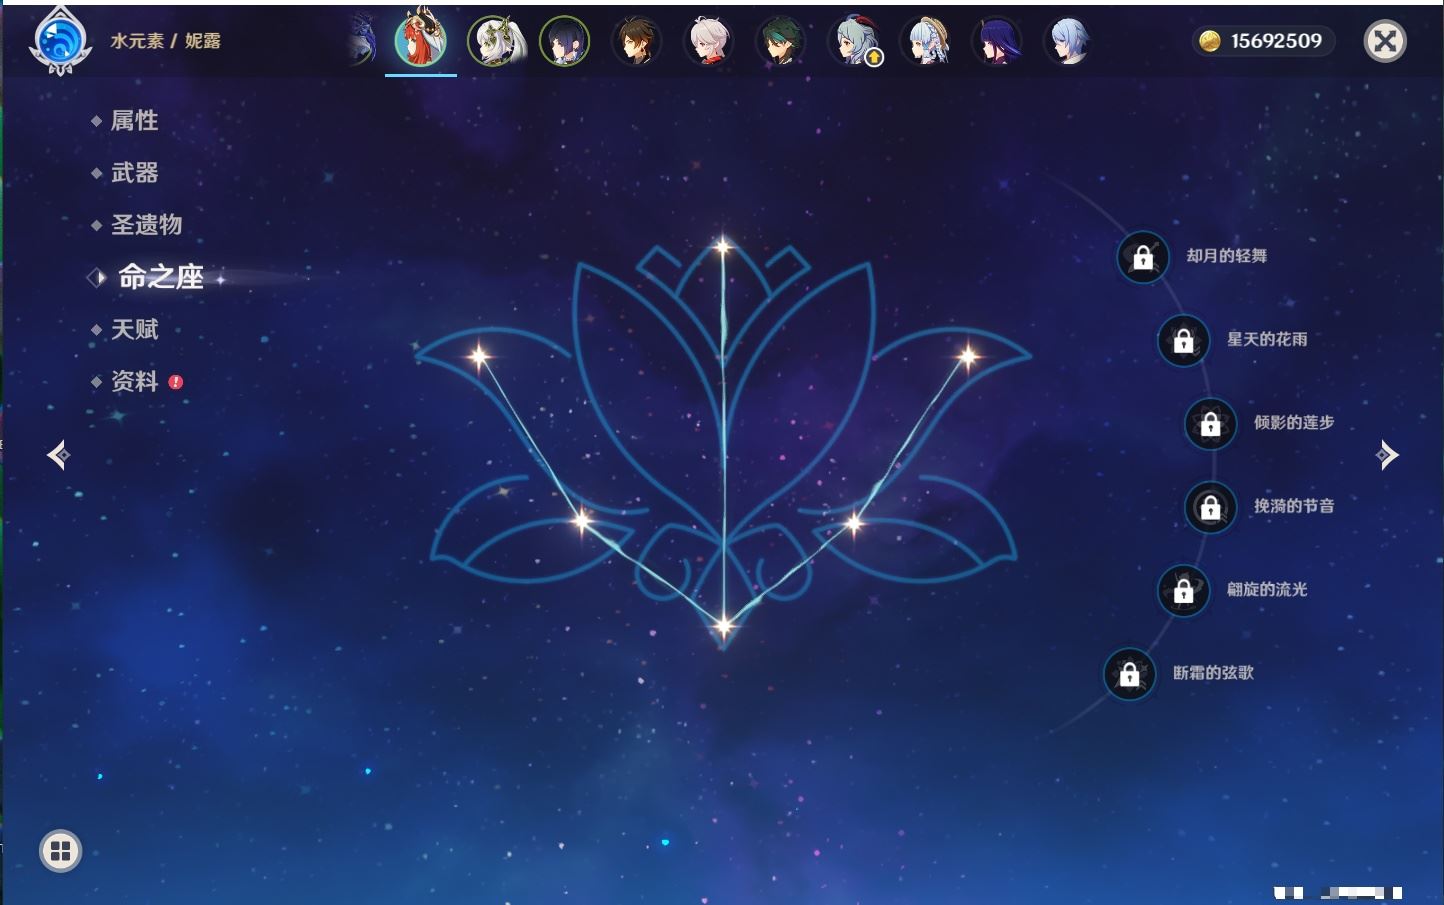
Task: Open the 圣遗物 artifacts page
Action: (146, 225)
